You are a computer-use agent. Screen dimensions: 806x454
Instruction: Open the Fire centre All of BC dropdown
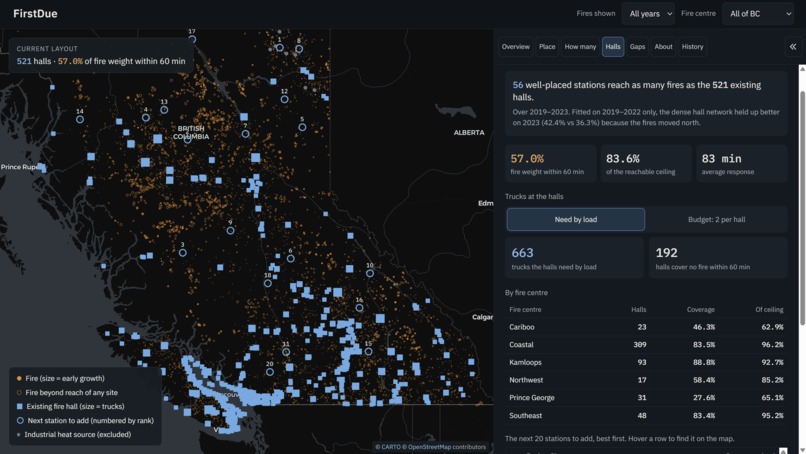tap(758, 14)
